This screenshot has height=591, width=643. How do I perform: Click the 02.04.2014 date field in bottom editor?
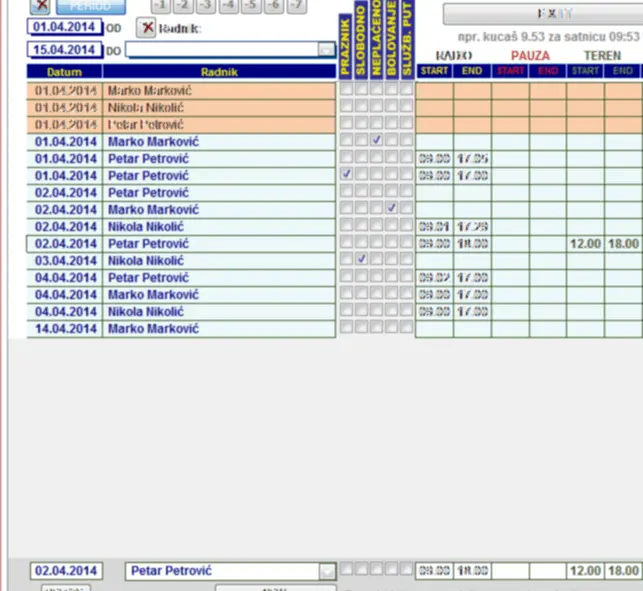pos(66,570)
